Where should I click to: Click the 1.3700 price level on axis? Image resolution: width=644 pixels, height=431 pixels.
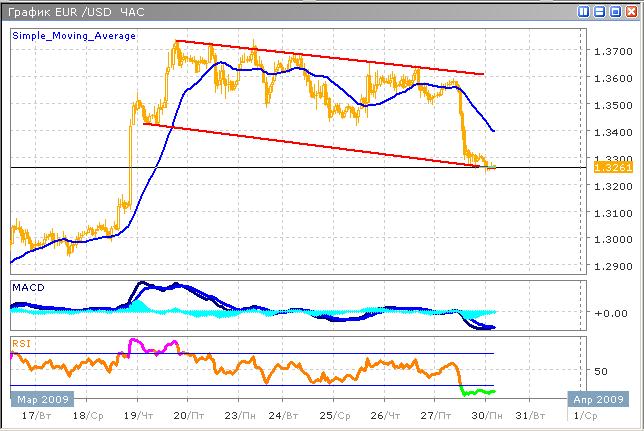[x=612, y=52]
